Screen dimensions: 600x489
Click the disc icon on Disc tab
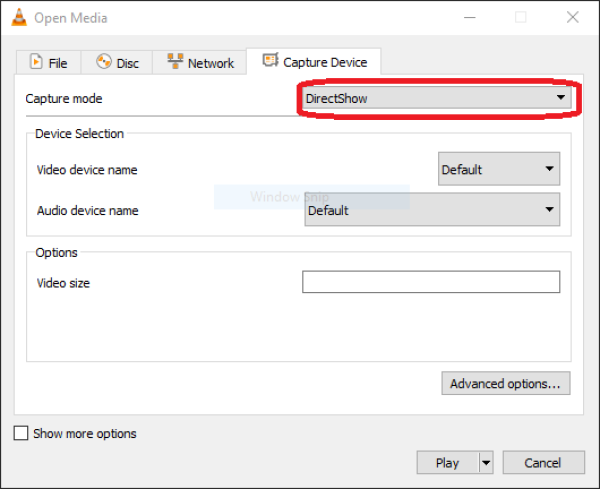(104, 62)
